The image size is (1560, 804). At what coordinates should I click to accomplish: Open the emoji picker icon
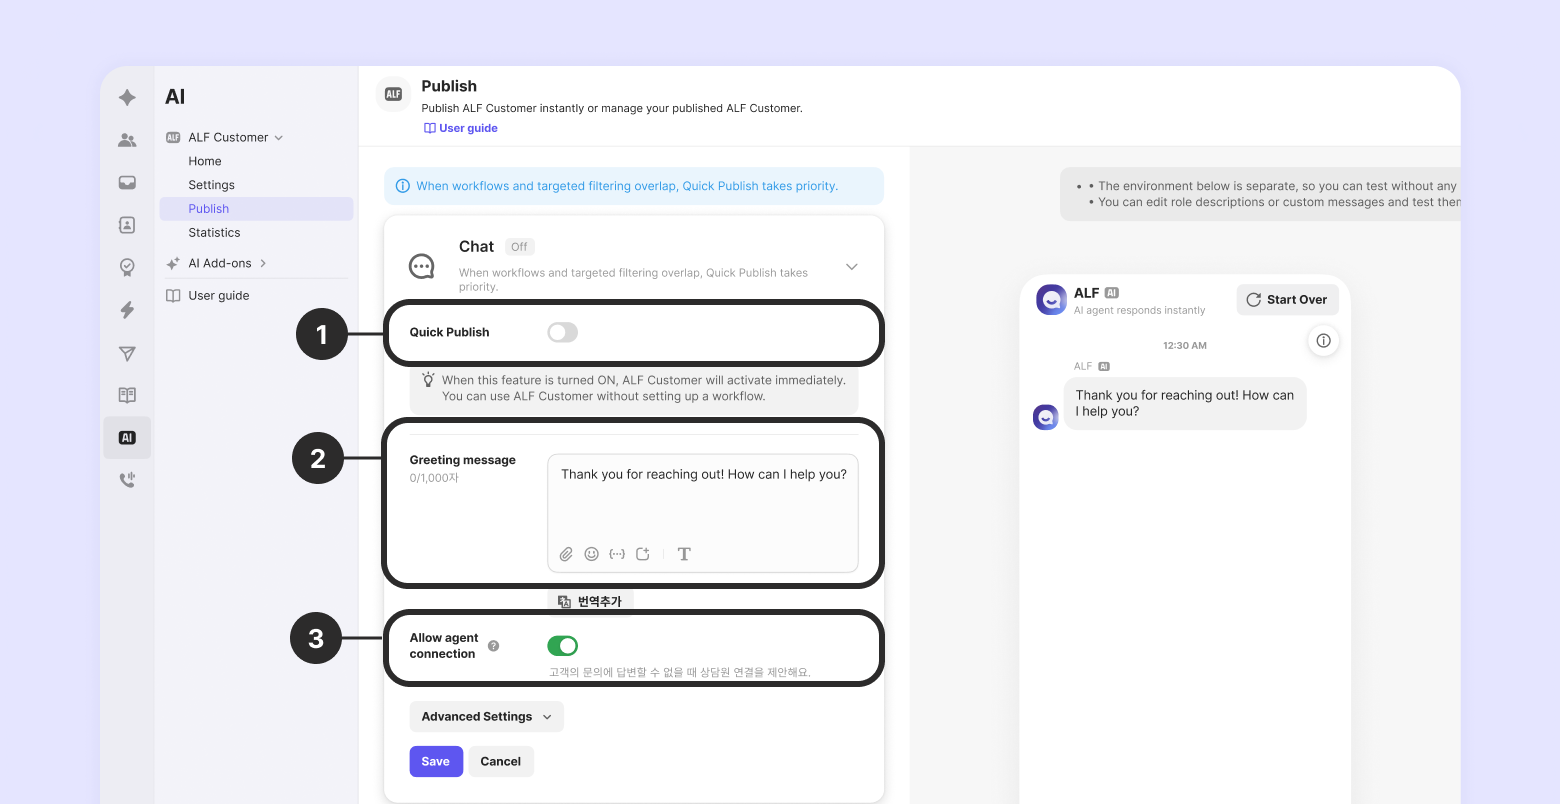[591, 554]
